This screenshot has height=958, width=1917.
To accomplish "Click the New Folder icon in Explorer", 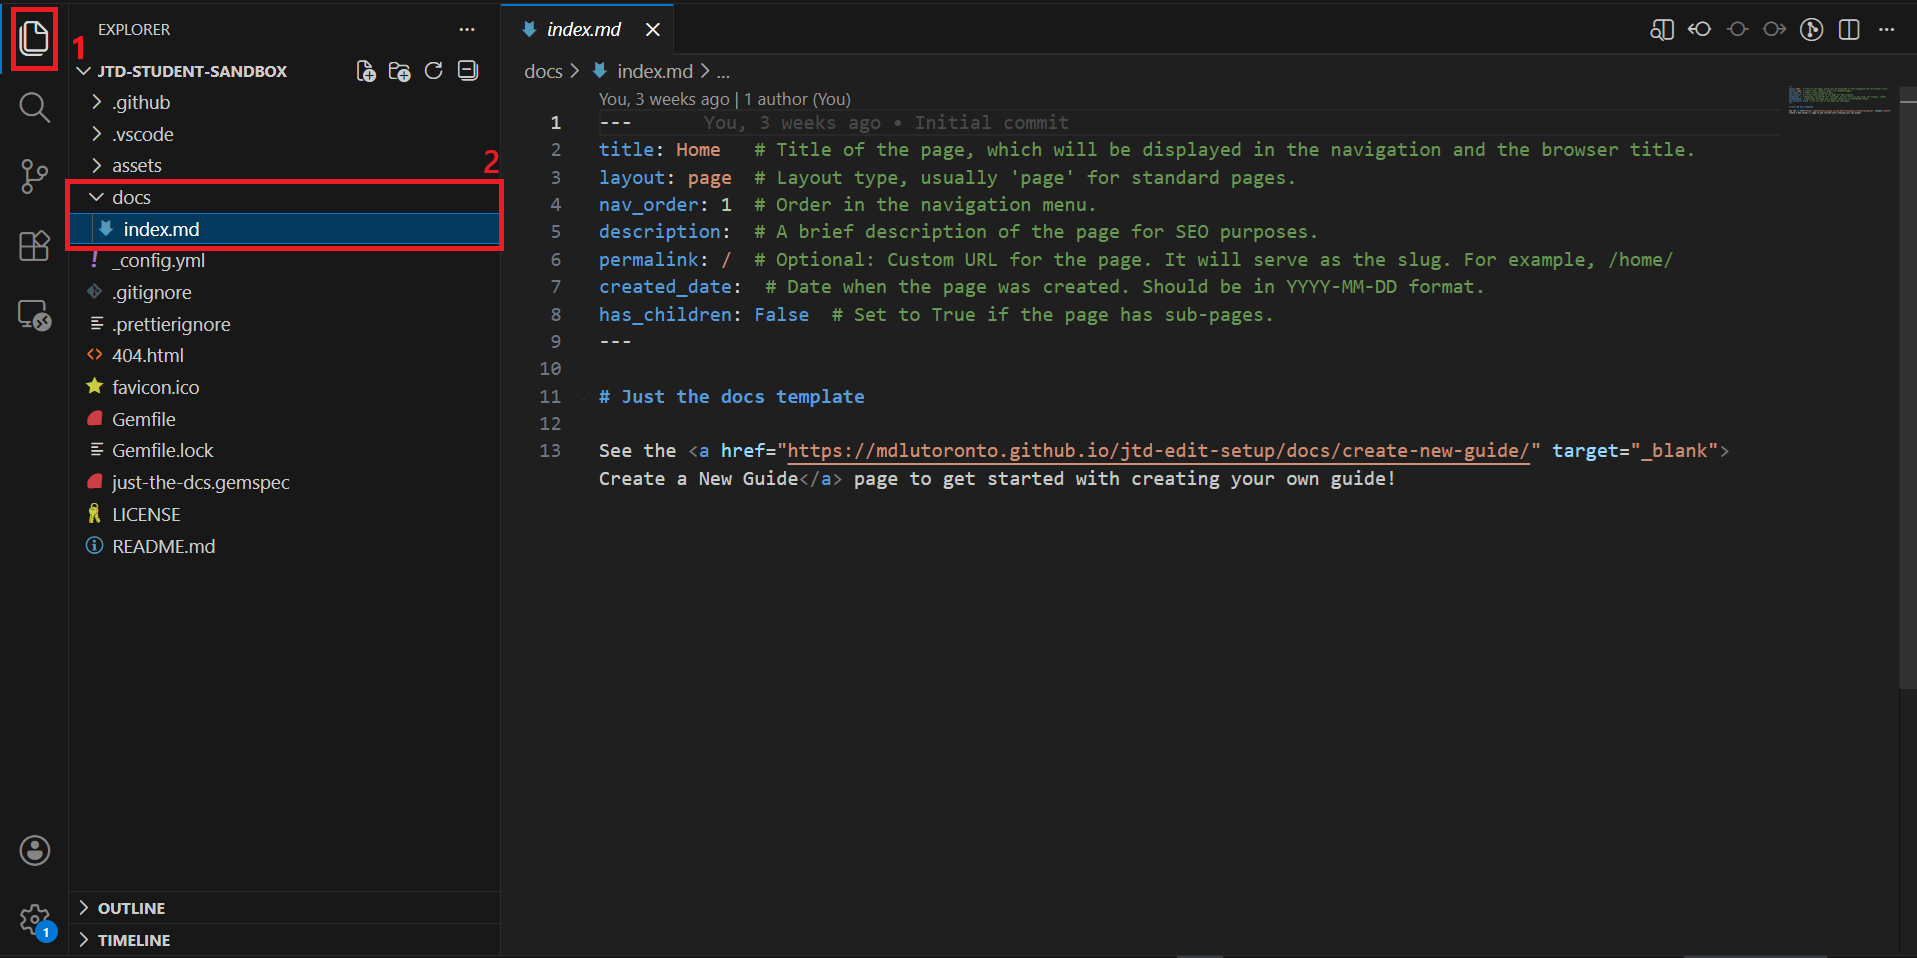I will click(399, 71).
